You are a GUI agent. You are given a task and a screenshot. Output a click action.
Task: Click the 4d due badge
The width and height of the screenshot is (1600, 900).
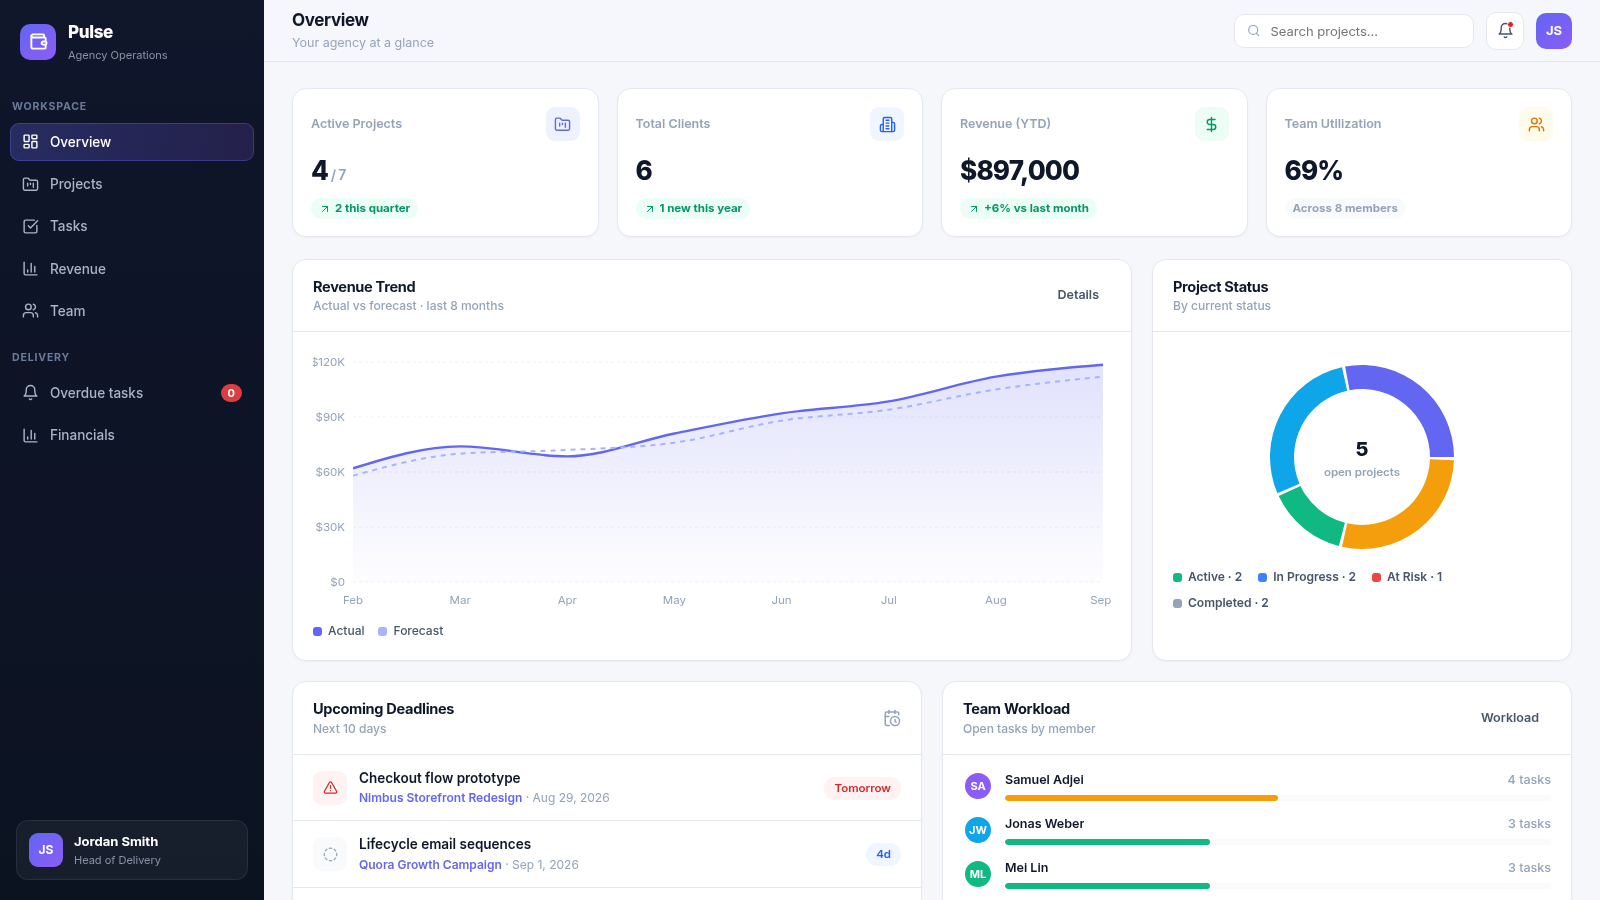[x=883, y=854]
